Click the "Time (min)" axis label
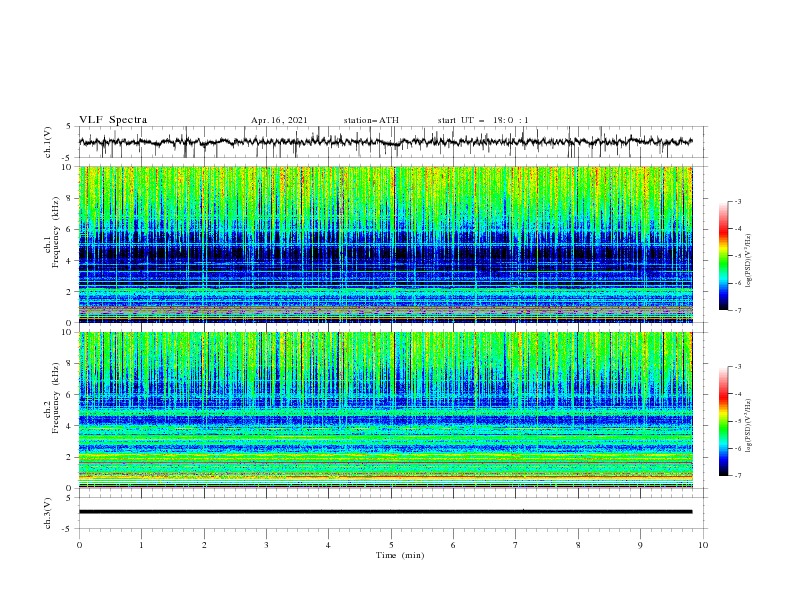Screen dimensions: 792x612 pyautogui.click(x=400, y=555)
